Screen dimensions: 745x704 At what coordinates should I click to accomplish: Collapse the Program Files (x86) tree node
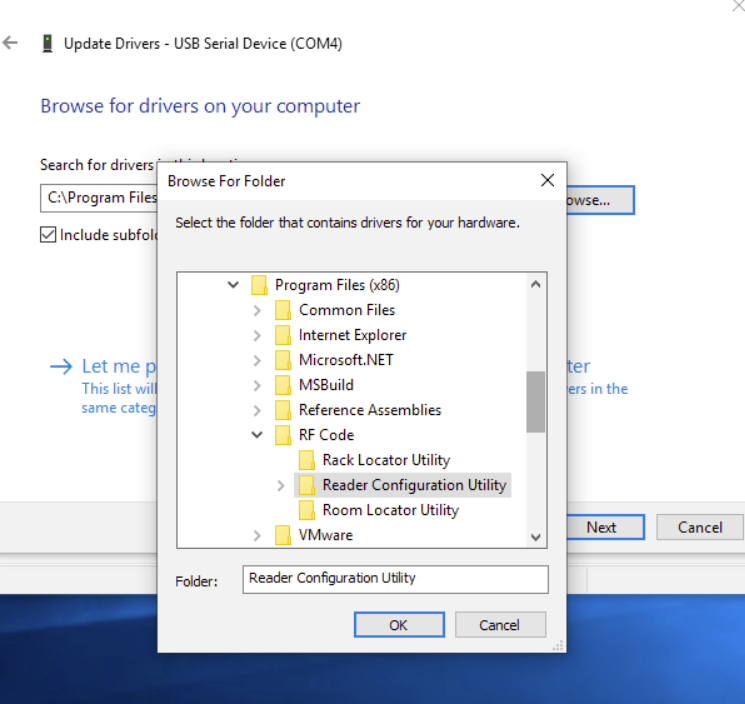point(233,285)
